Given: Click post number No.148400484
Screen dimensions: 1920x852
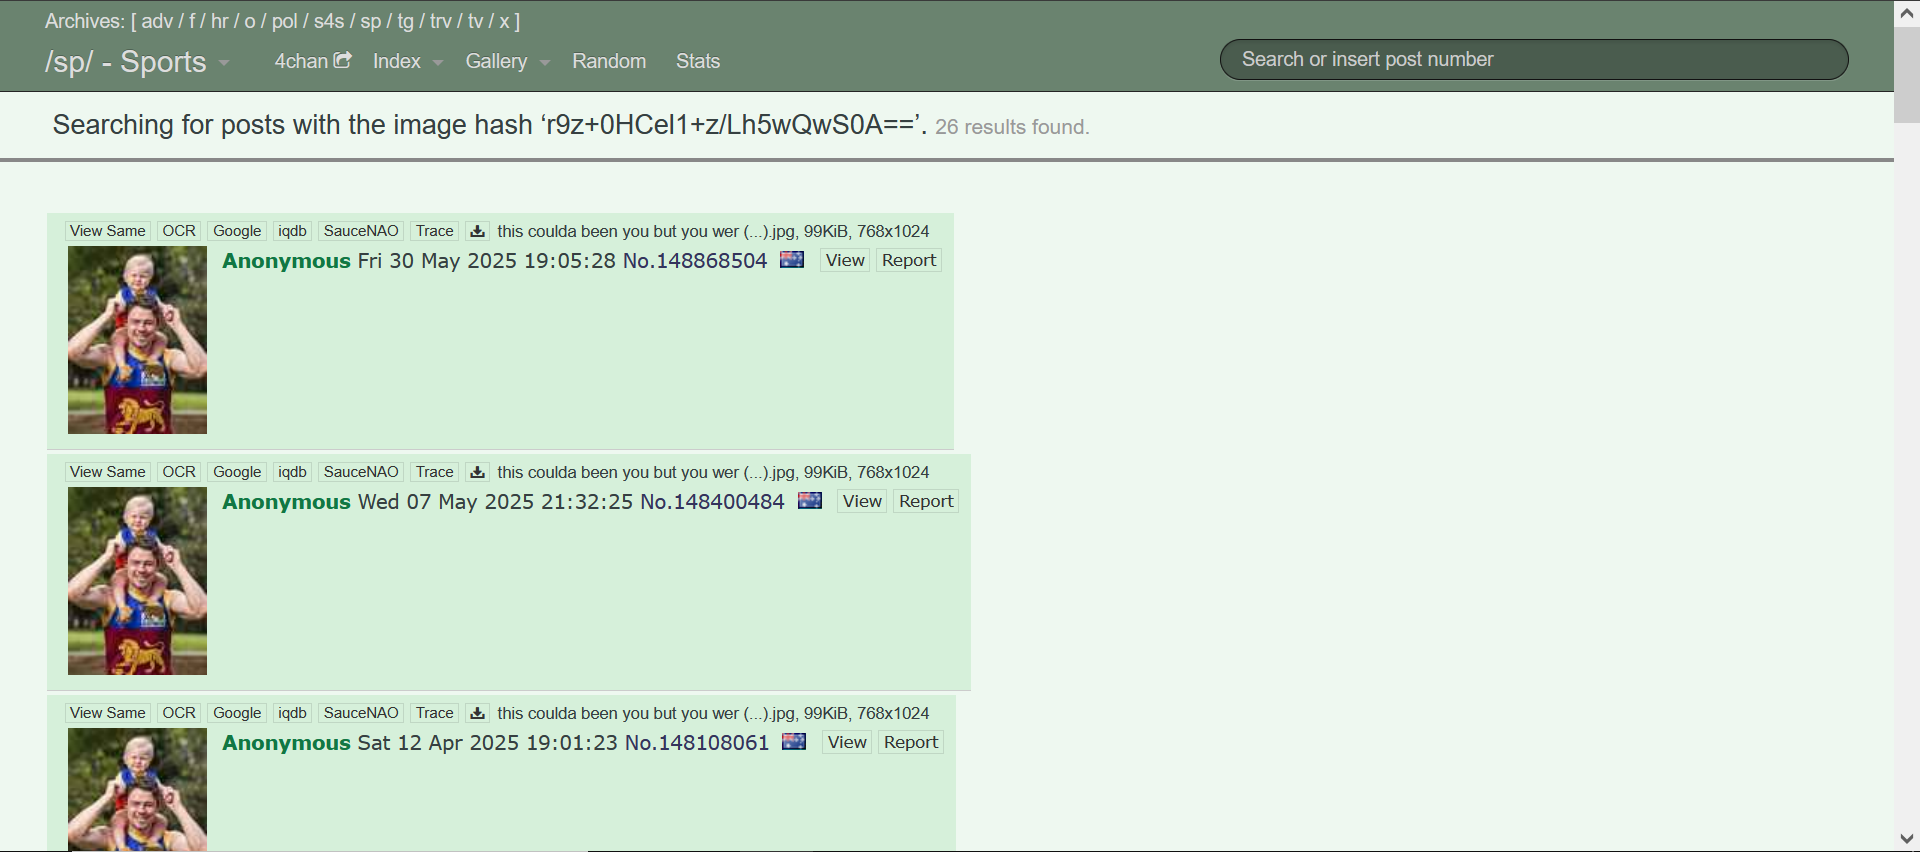Looking at the screenshot, I should point(712,501).
